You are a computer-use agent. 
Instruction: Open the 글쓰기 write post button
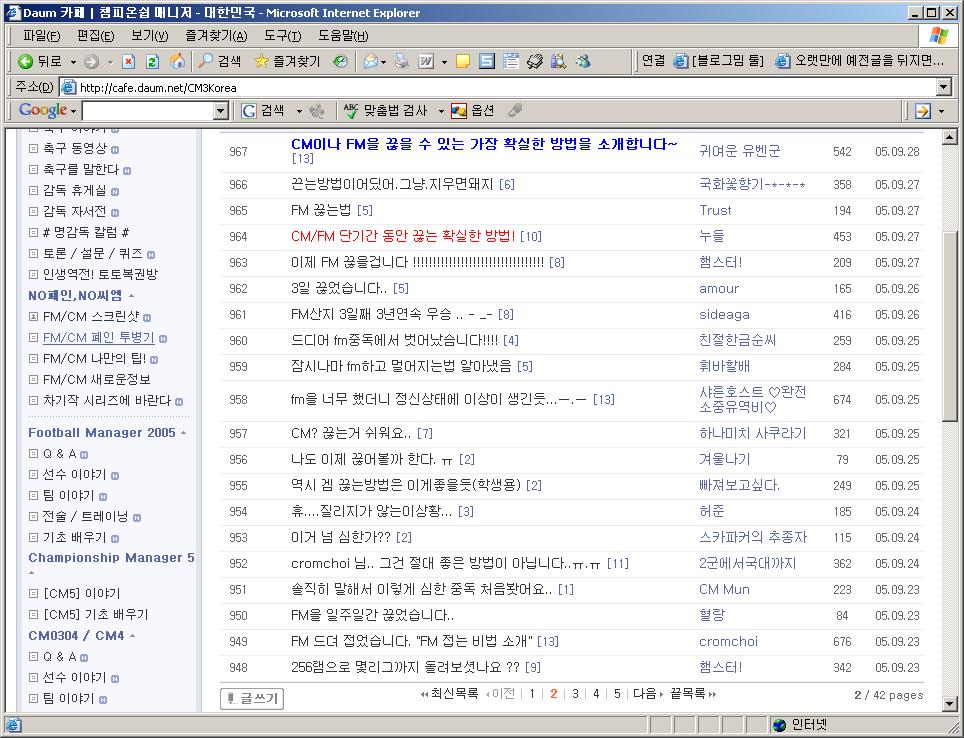click(252, 698)
